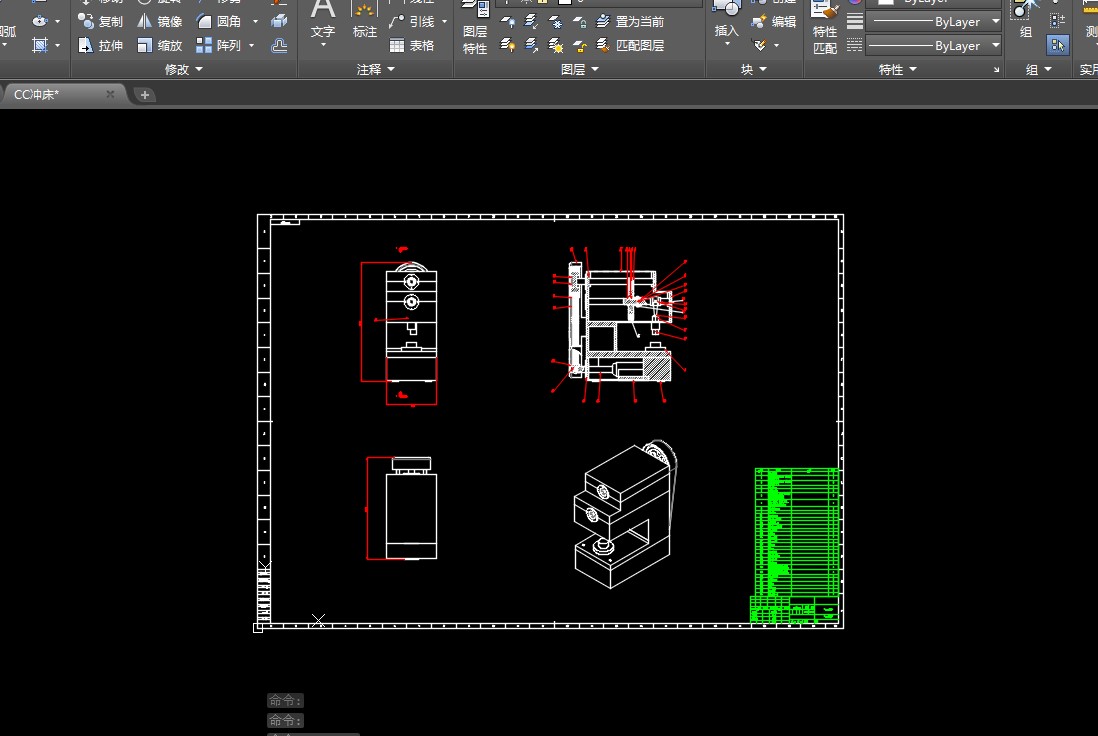Viewport: 1098px width, 736px height.
Task: Select the 复制 (Copy) tool
Action: (x=100, y=22)
